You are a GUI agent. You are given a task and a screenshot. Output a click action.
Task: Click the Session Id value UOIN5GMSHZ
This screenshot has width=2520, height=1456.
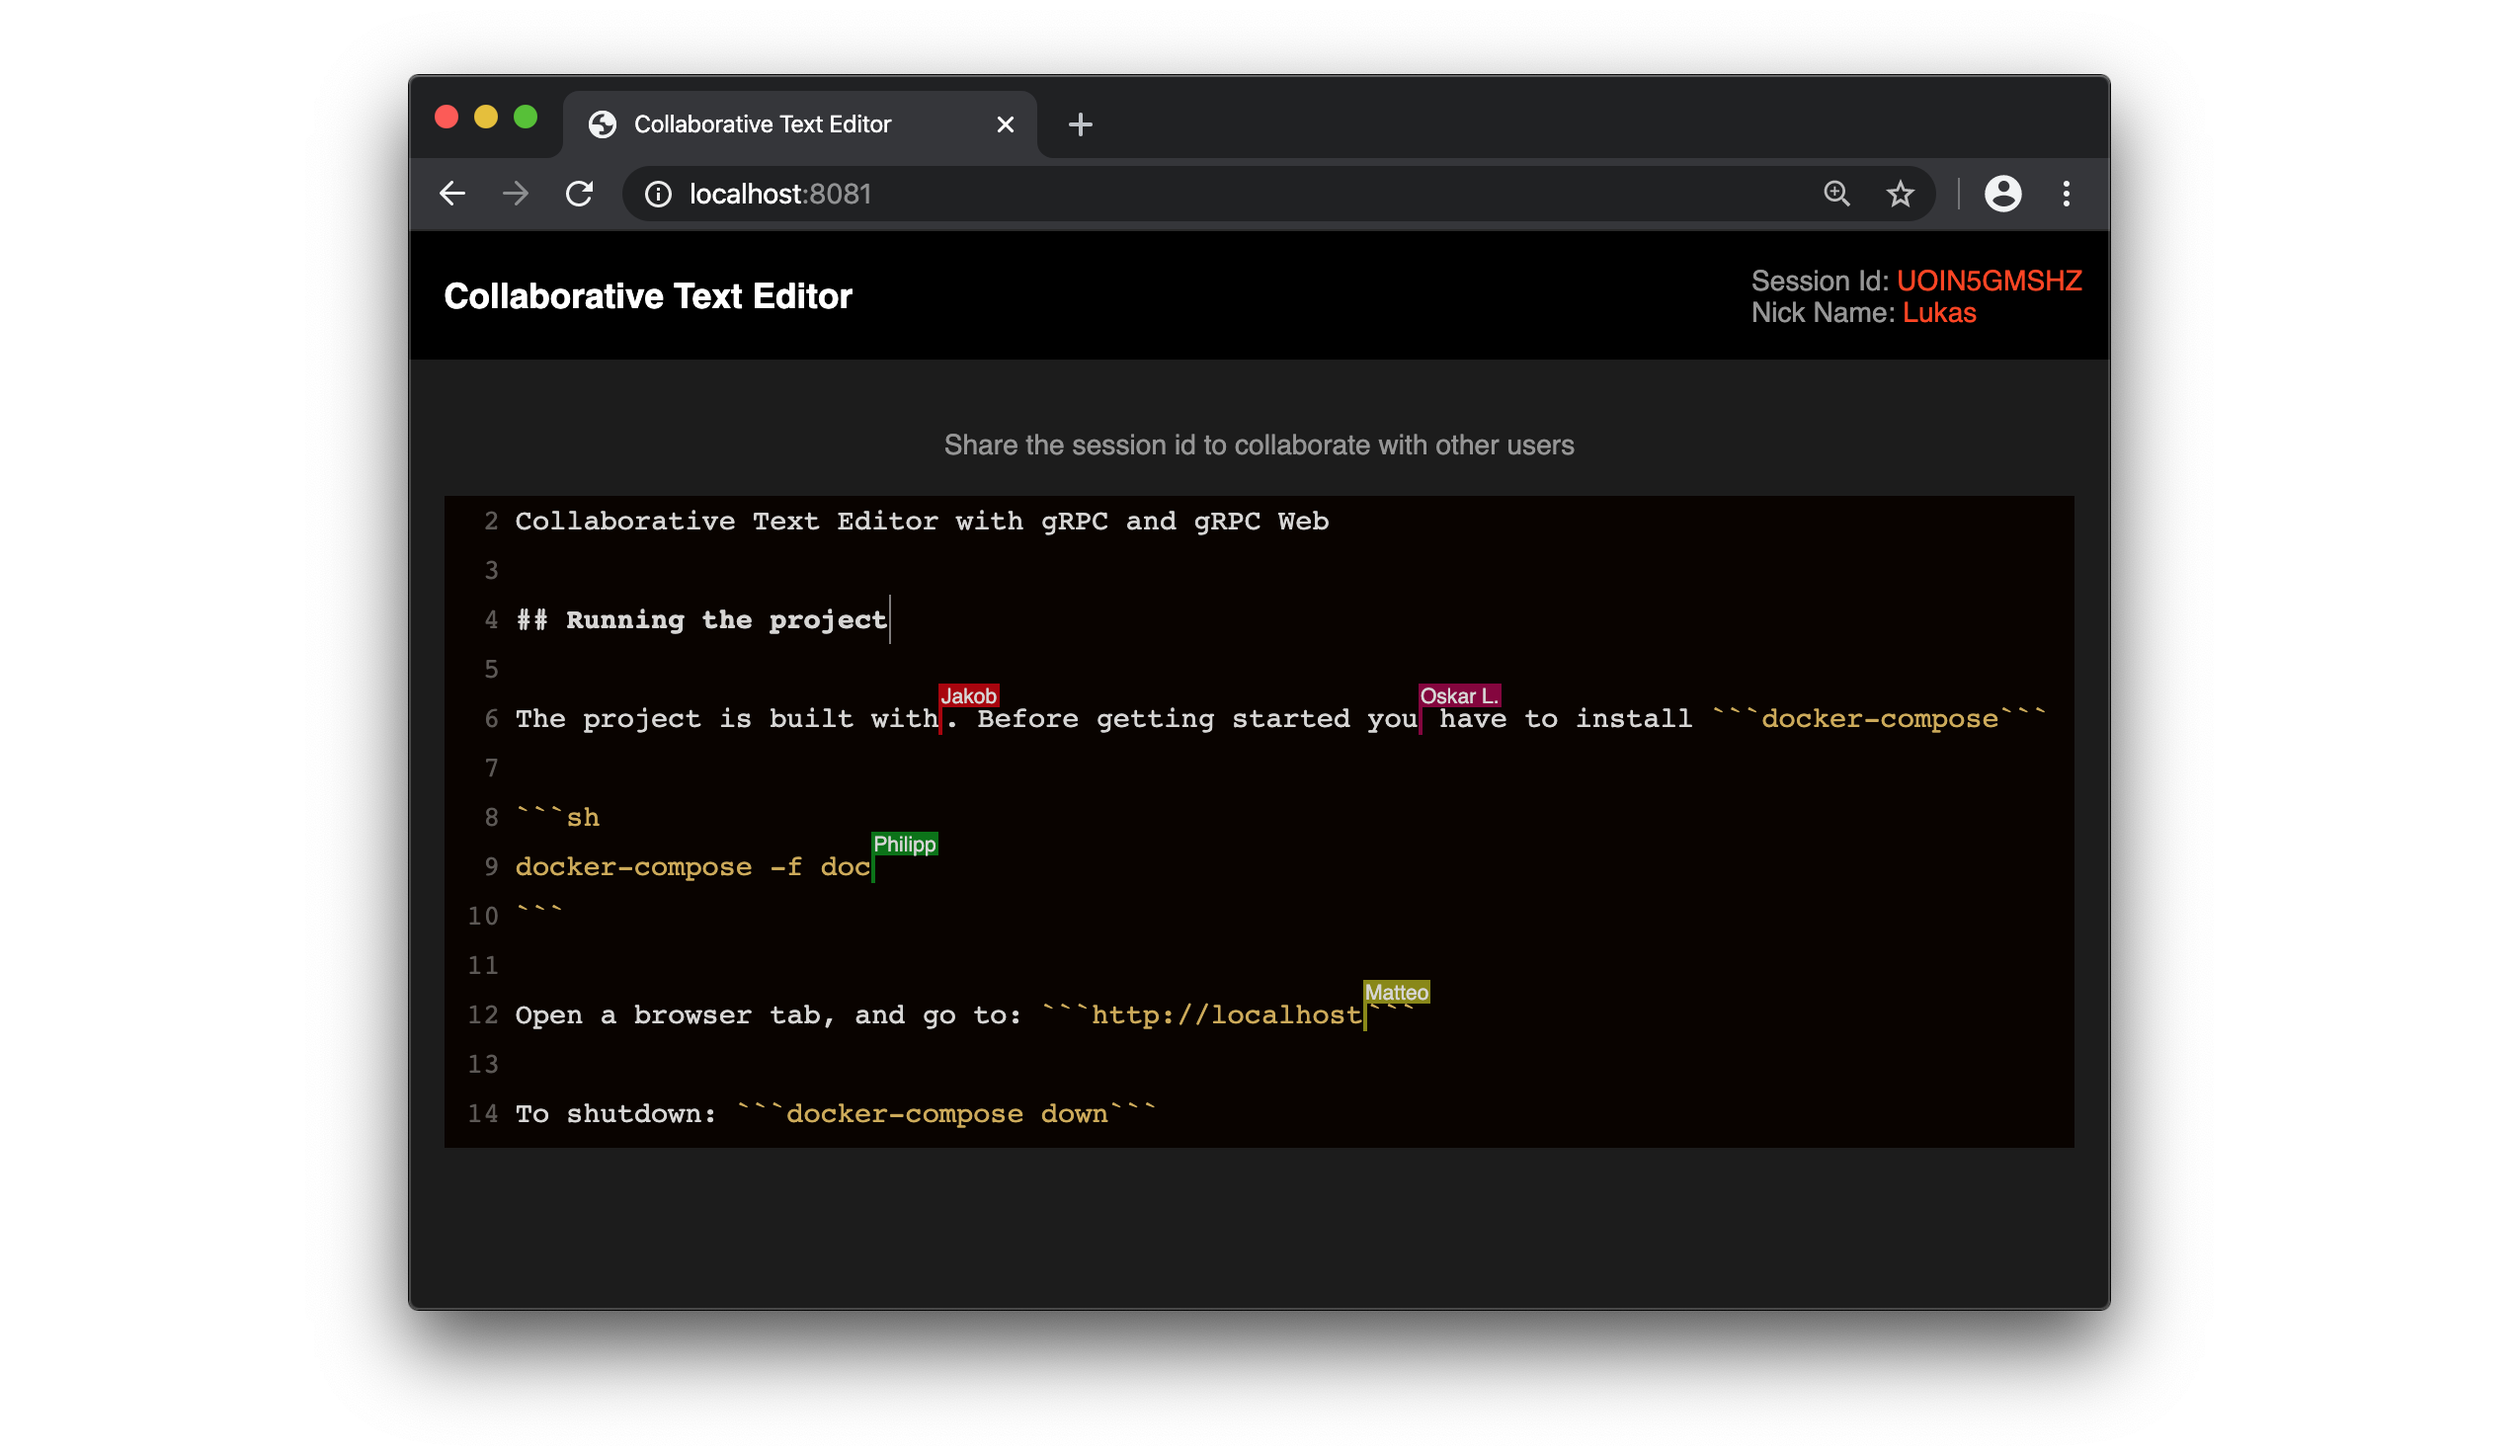1992,281
